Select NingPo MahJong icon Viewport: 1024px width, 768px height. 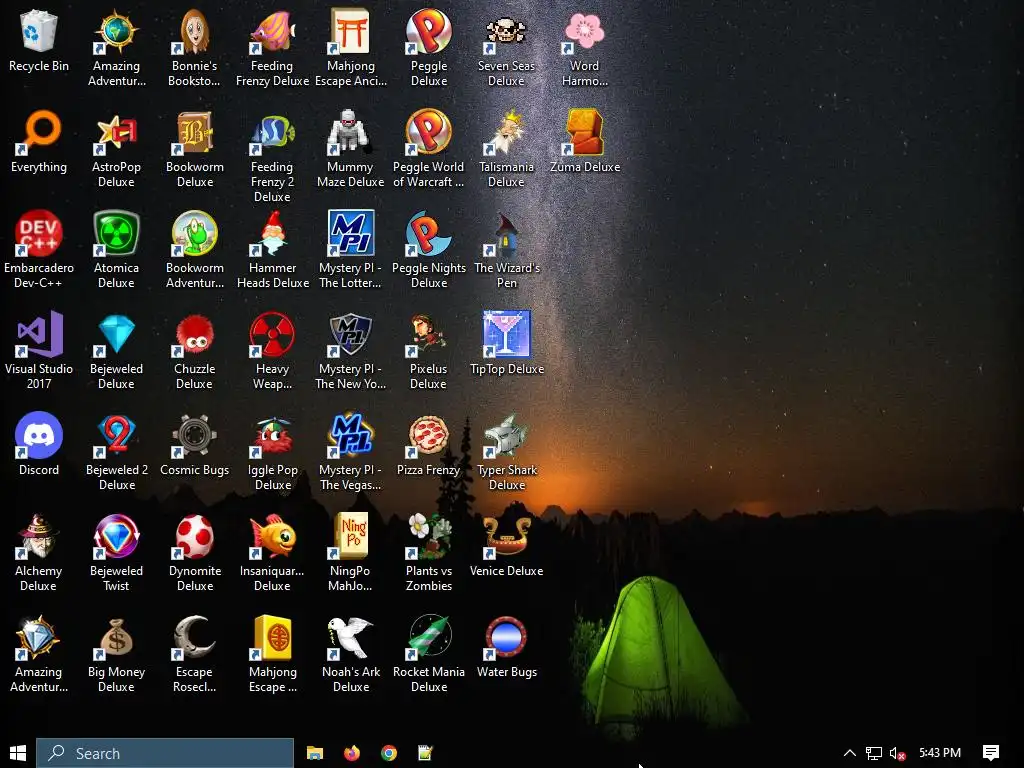click(350, 536)
